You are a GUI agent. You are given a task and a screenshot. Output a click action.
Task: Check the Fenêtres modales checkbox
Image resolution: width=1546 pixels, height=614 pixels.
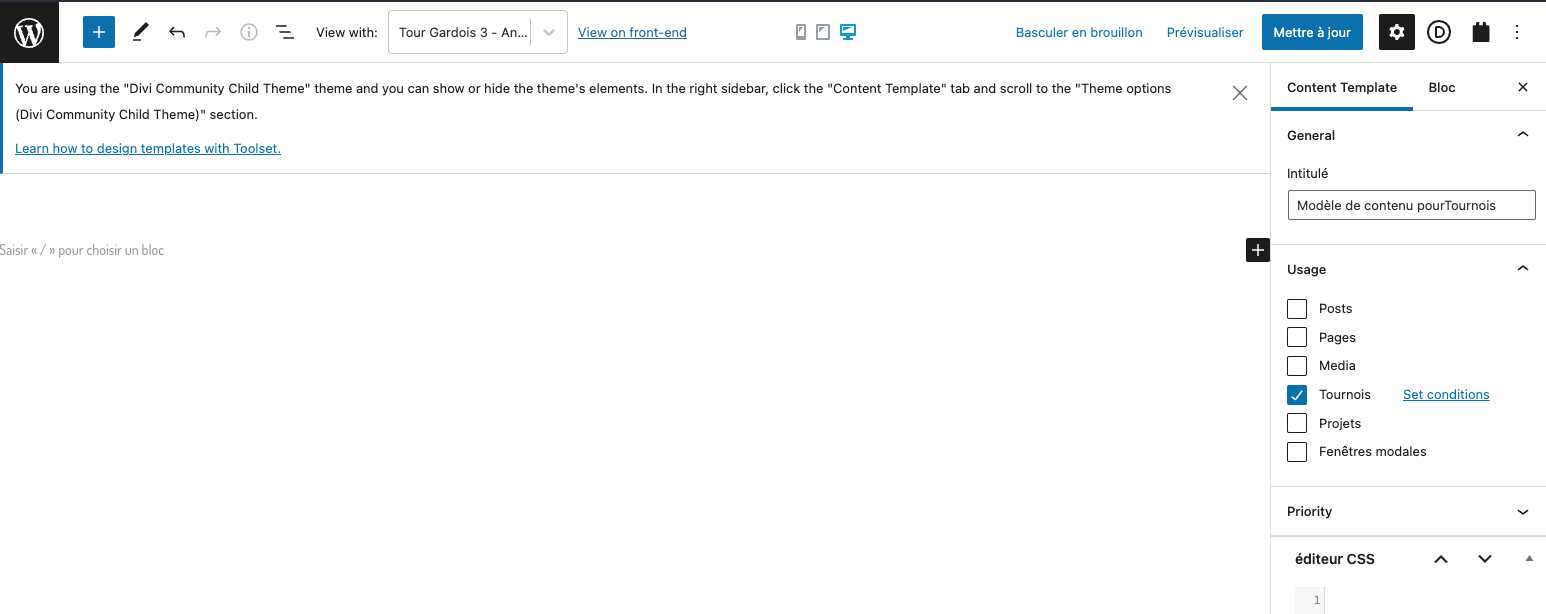[1297, 451]
